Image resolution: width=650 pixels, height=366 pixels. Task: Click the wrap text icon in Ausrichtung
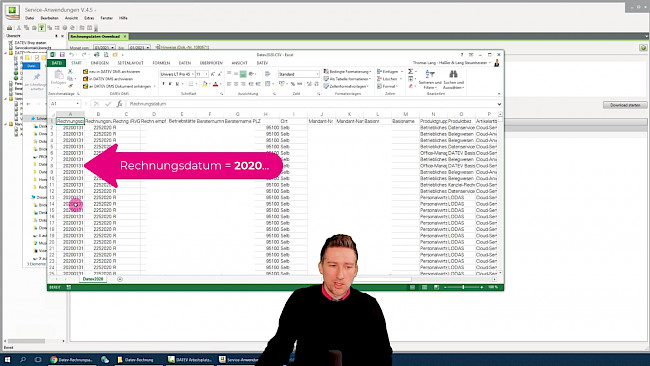(x=268, y=74)
